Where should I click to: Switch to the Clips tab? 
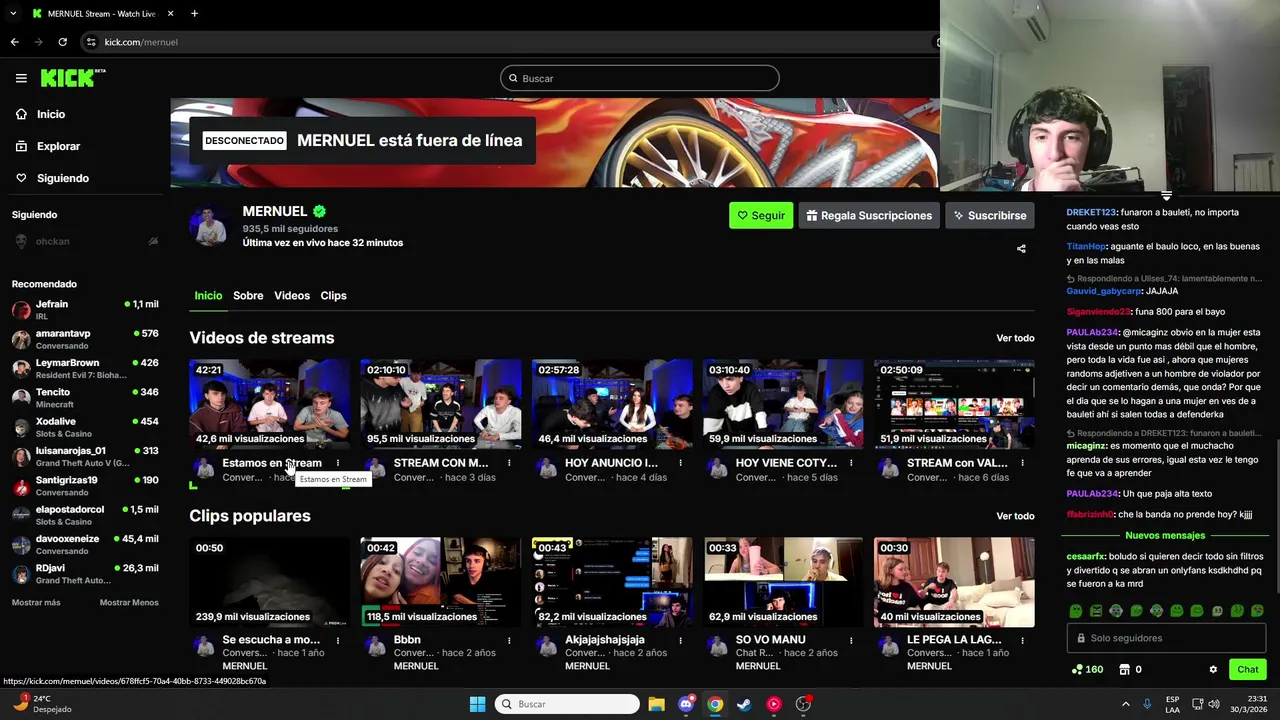pos(333,295)
